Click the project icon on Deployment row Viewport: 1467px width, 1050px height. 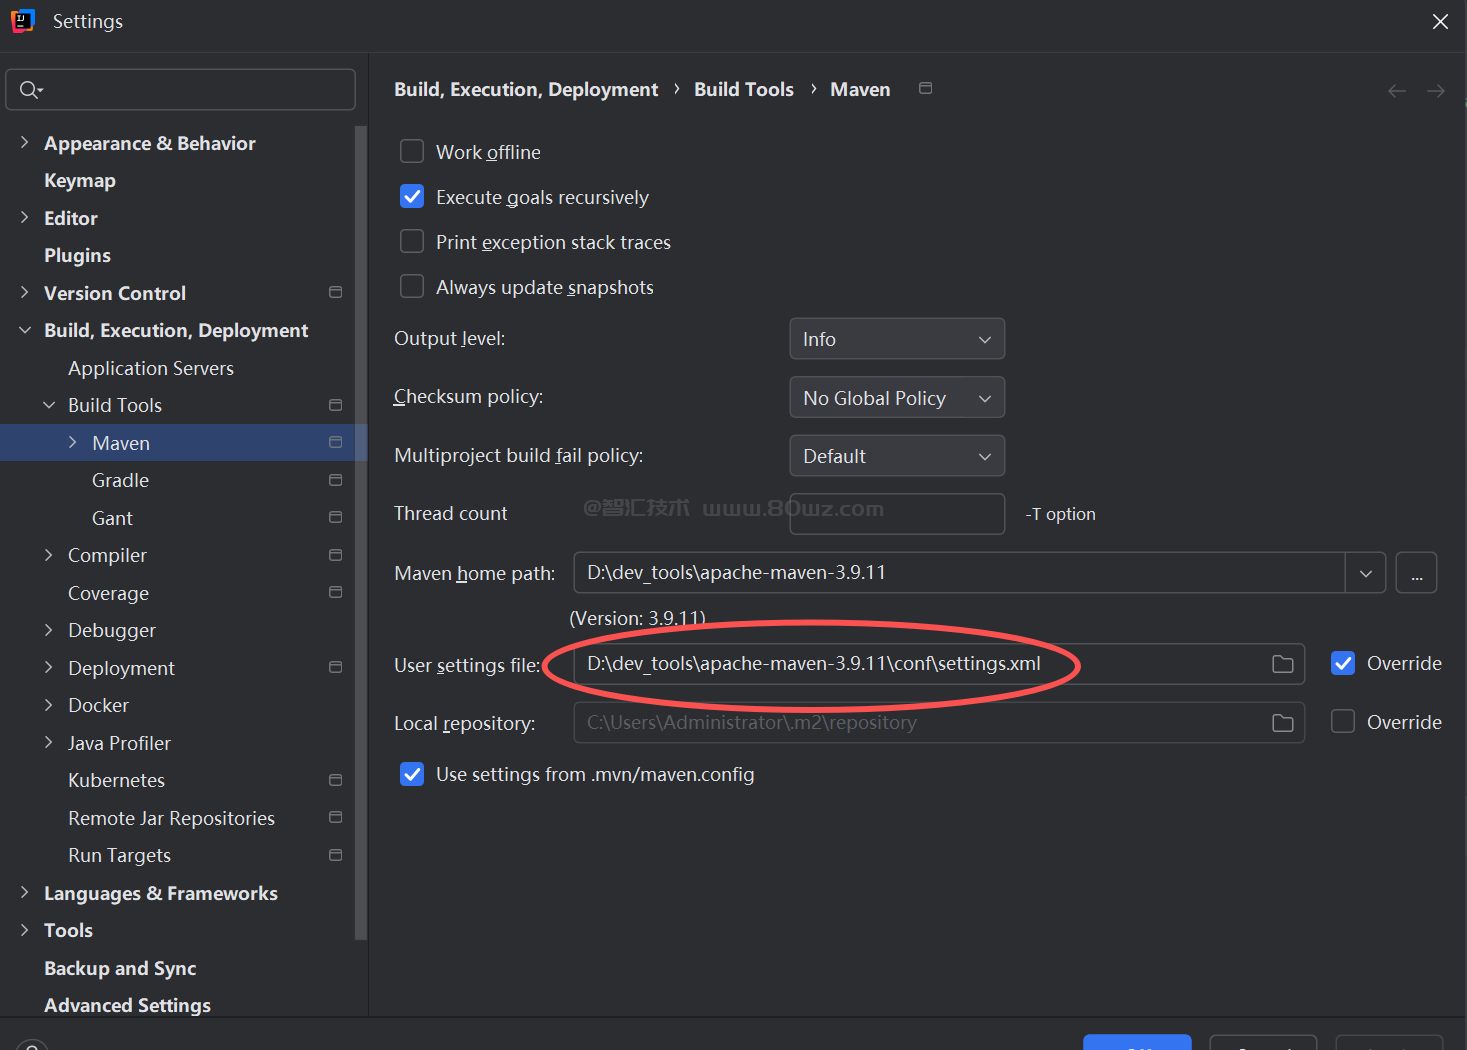pos(336,667)
